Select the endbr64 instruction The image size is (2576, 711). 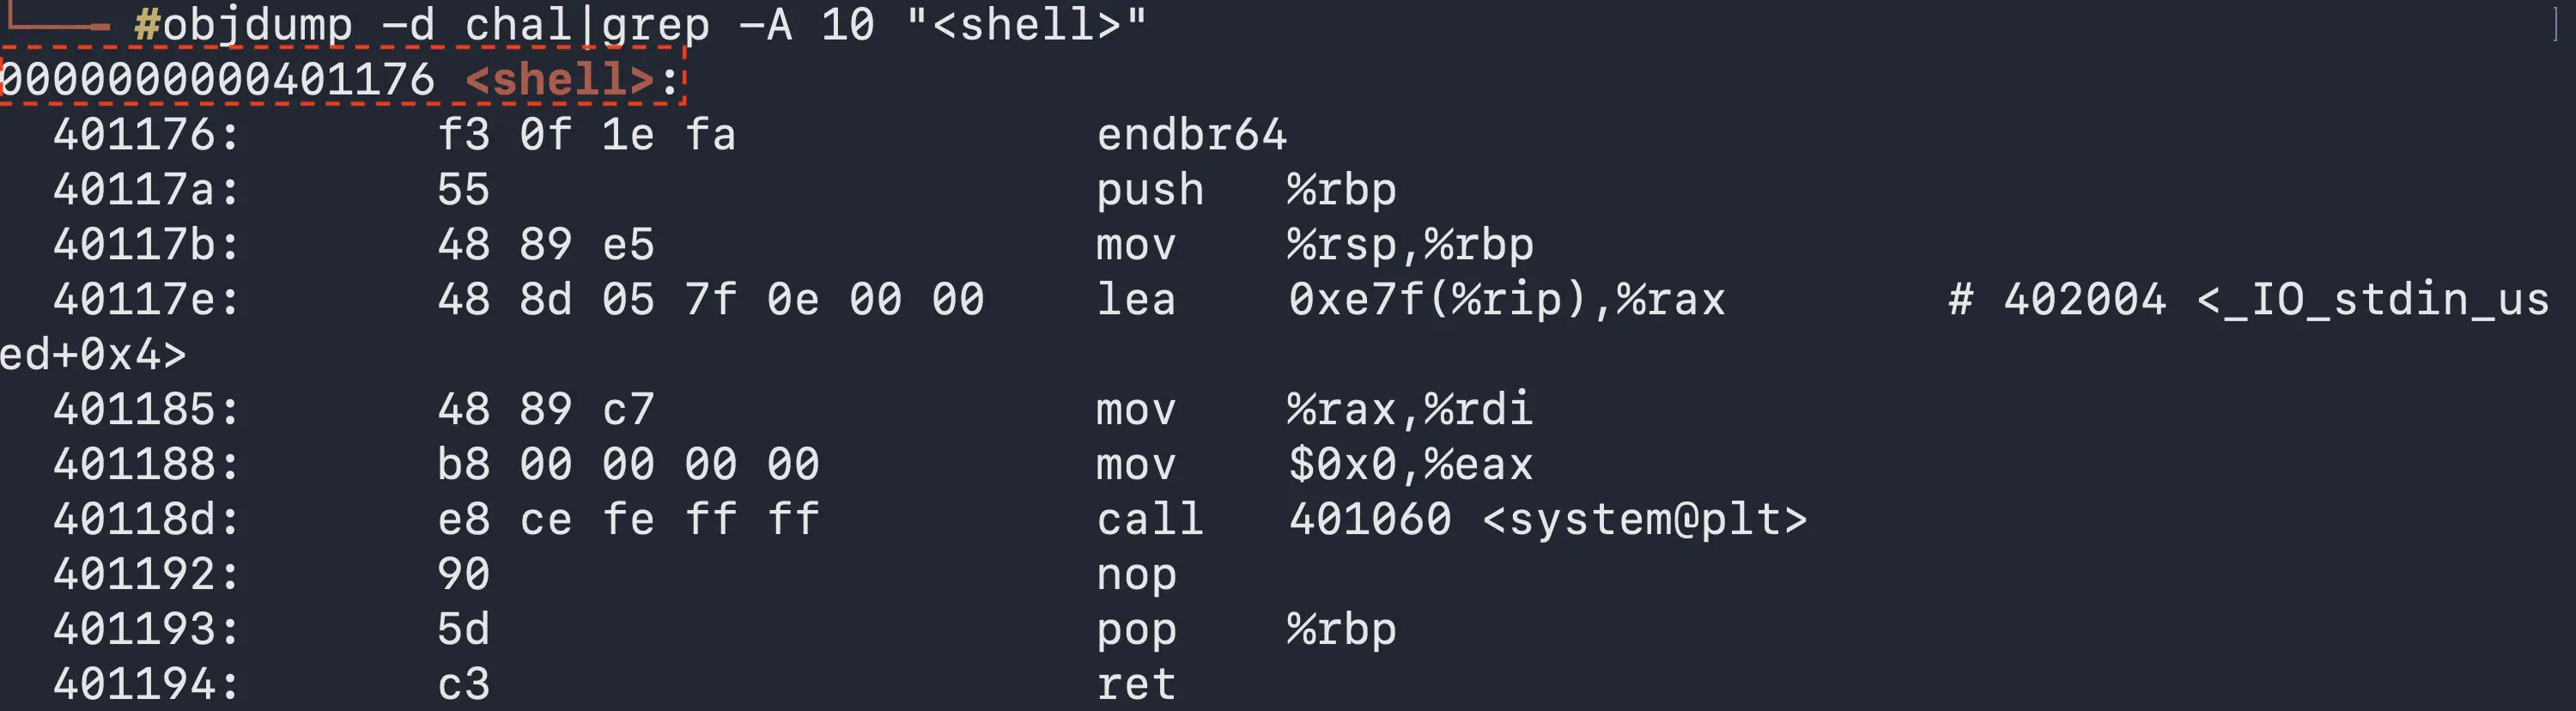[x=1192, y=134]
